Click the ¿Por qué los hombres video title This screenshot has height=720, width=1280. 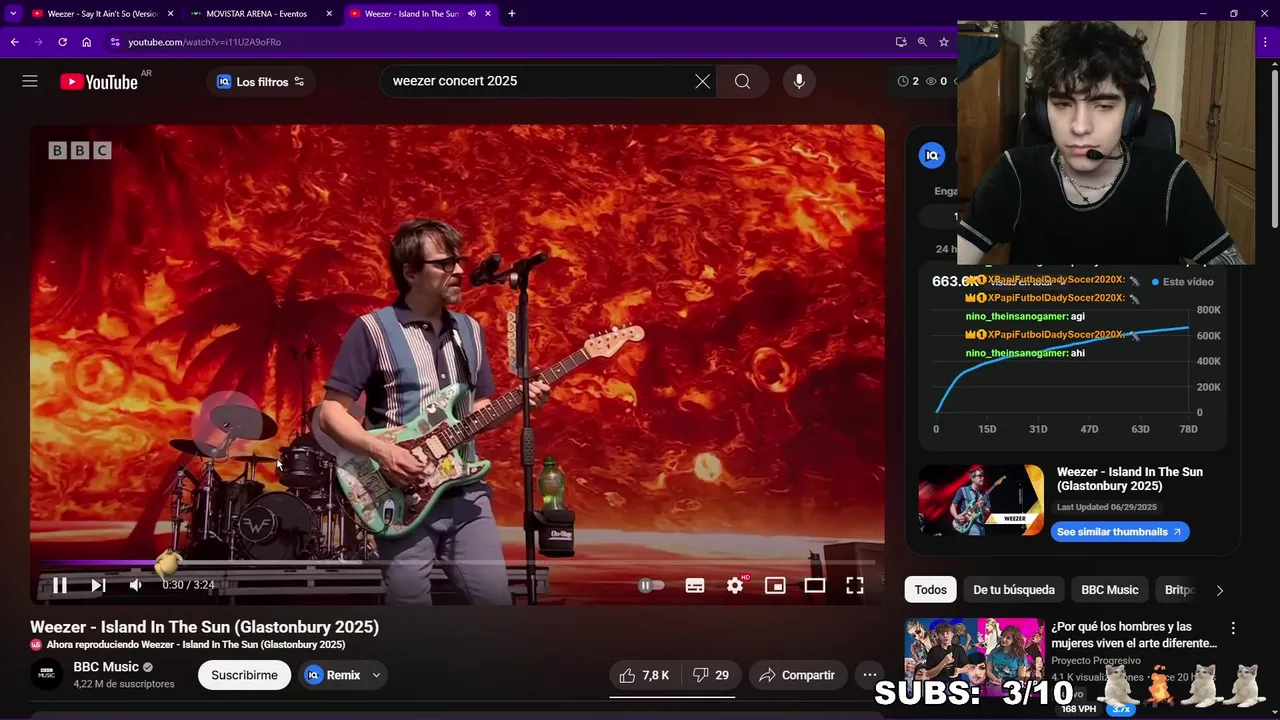[1134, 635]
